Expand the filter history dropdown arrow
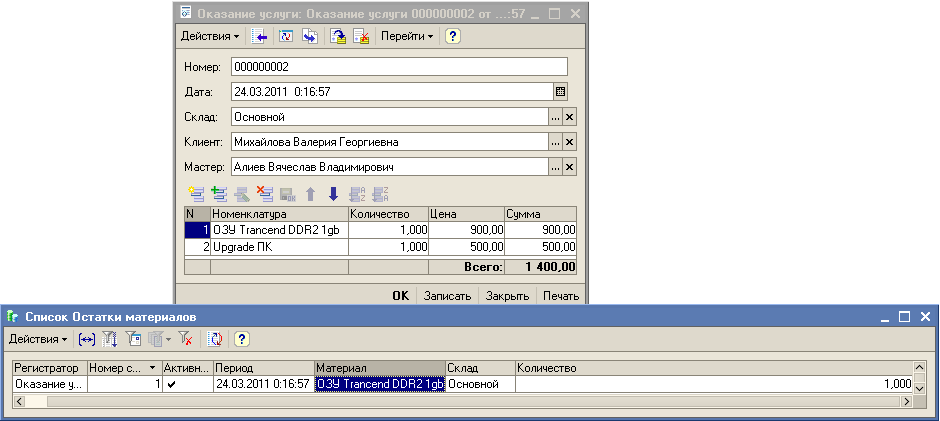940x421 pixels. (168, 340)
